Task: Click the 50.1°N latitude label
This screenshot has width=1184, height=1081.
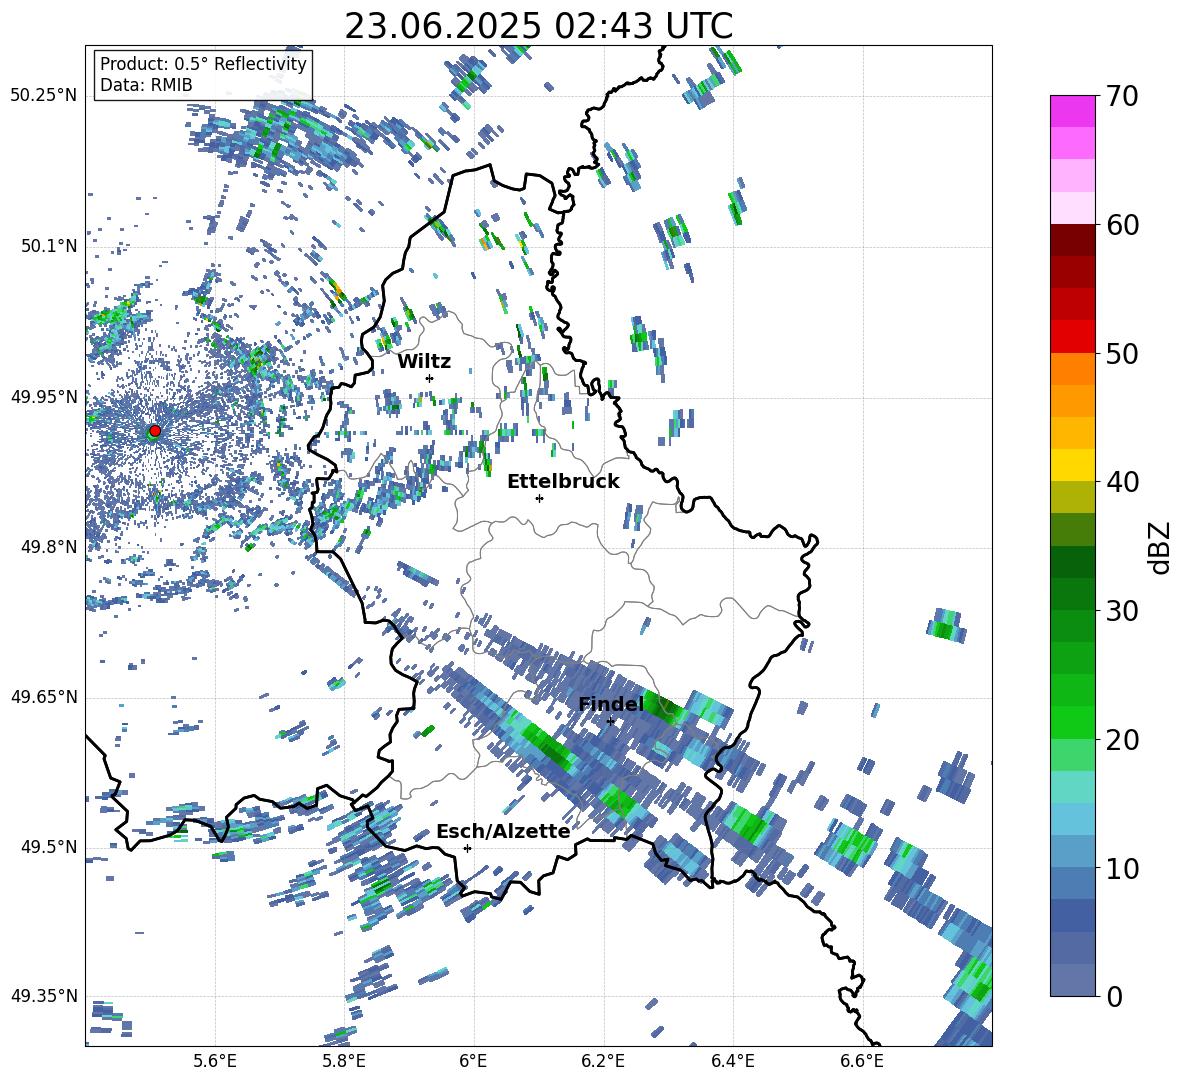Action: tap(48, 246)
